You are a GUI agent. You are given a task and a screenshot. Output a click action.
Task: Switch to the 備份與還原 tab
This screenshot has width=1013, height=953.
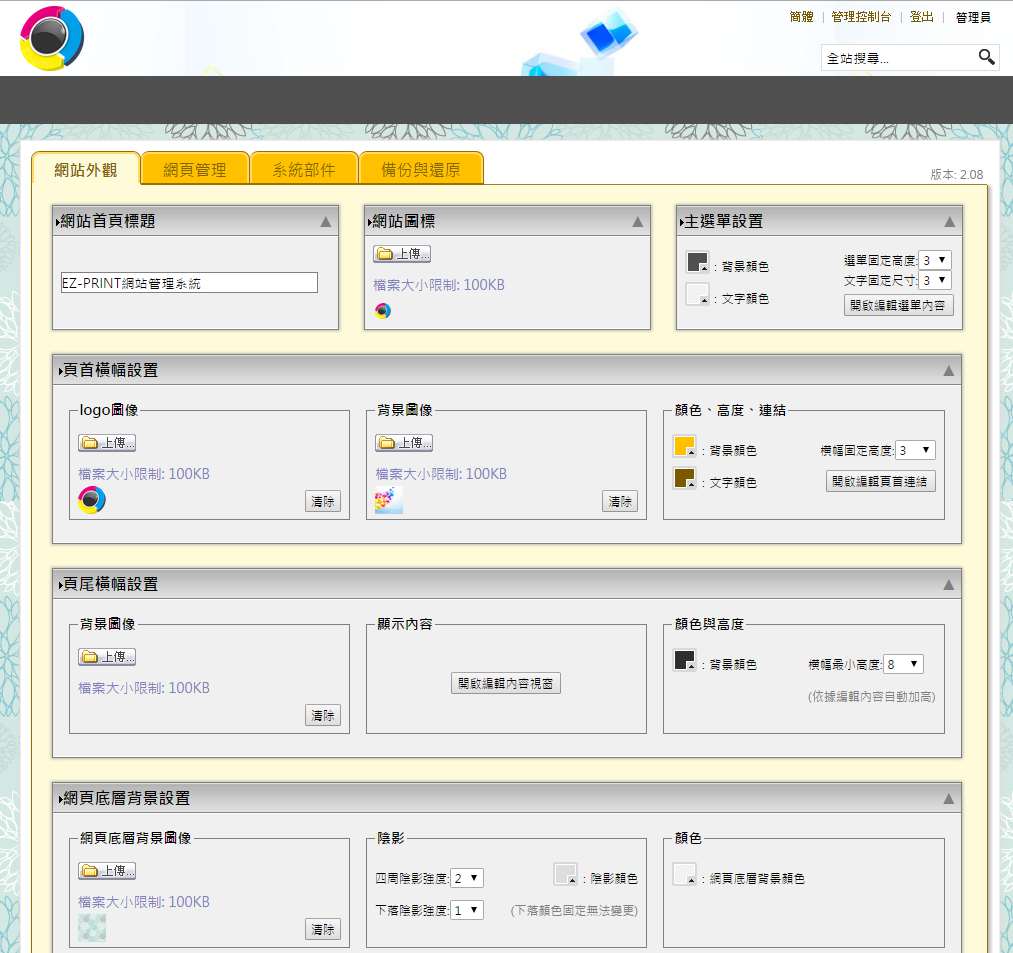(421, 169)
